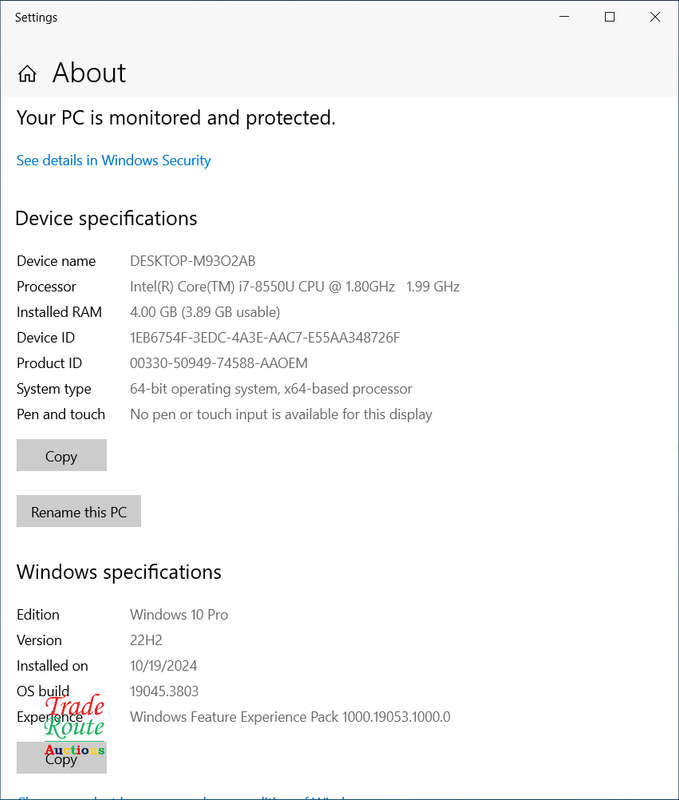This screenshot has height=800, width=679.
Task: Copy the device specifications
Action: click(61, 455)
